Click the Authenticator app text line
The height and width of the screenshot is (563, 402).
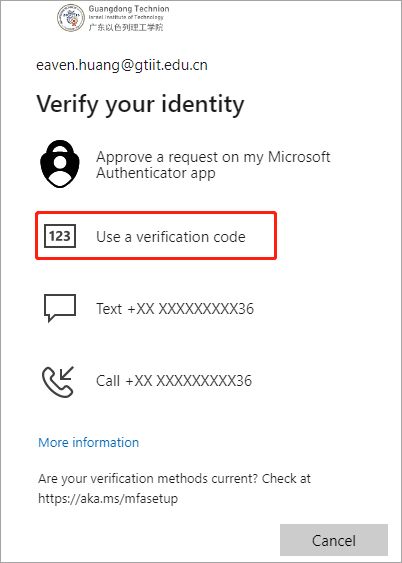click(x=156, y=173)
